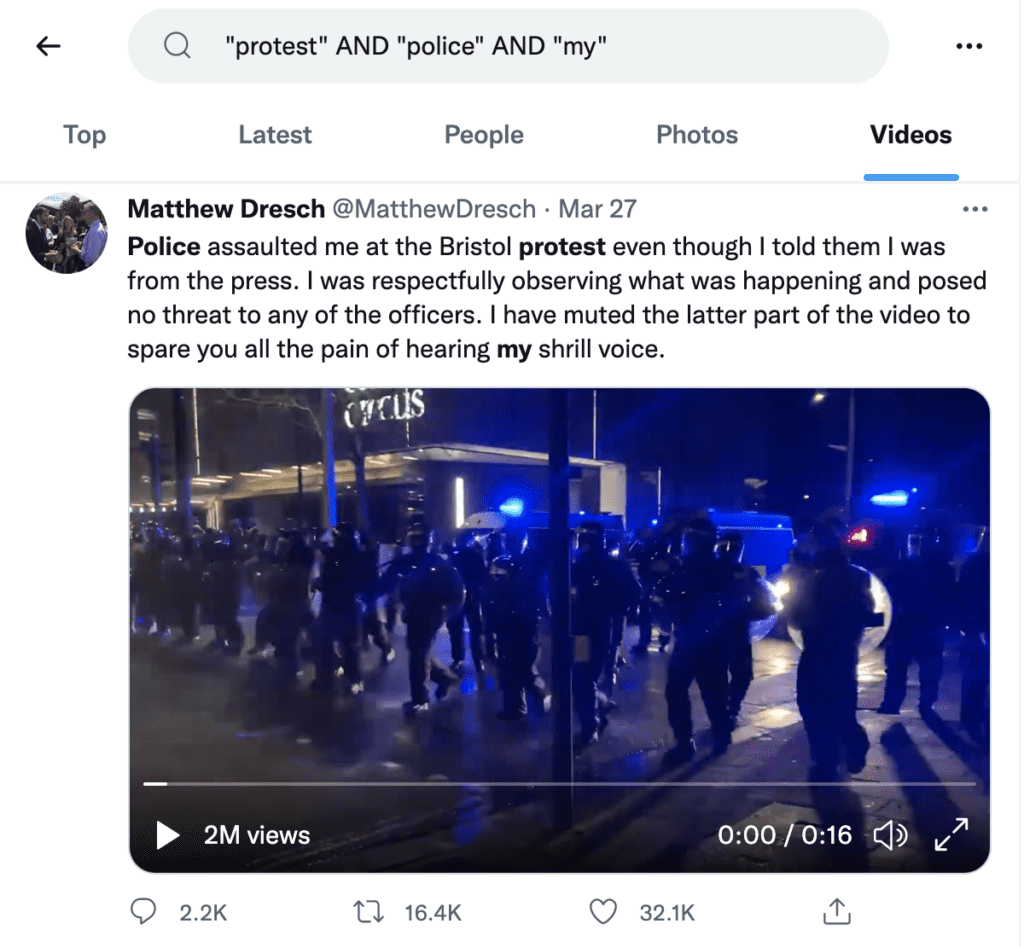Open the Photos tab
Image resolution: width=1024 pixels, height=947 pixels.
697,135
